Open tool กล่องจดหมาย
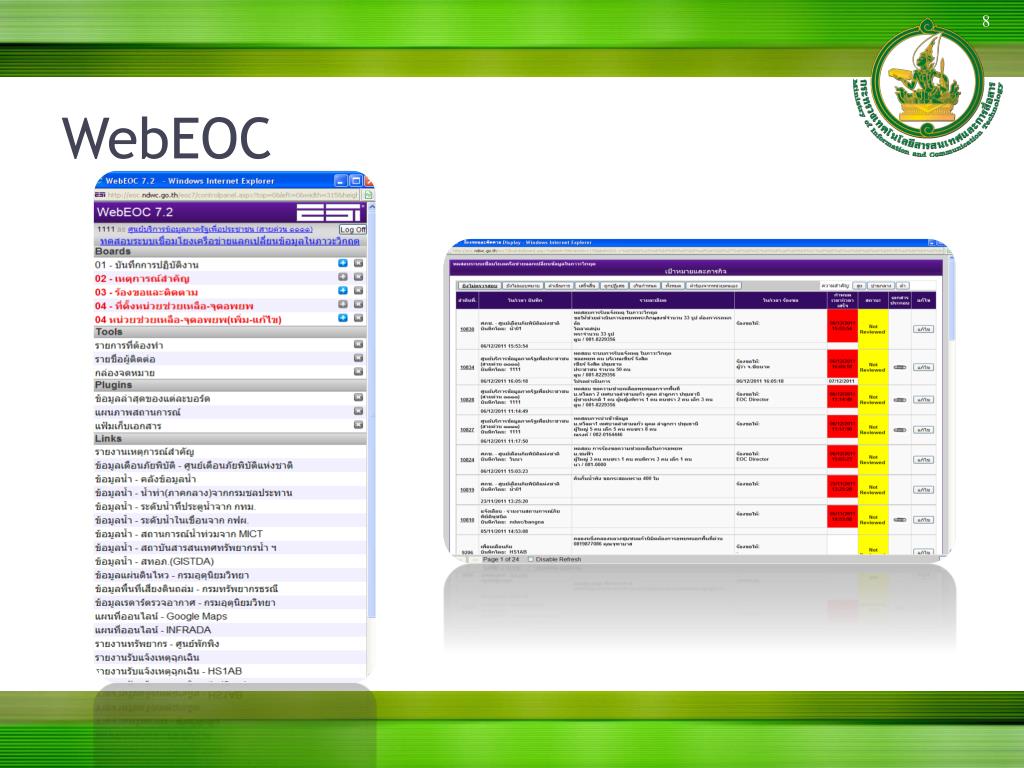The image size is (1024, 768). [x=125, y=373]
